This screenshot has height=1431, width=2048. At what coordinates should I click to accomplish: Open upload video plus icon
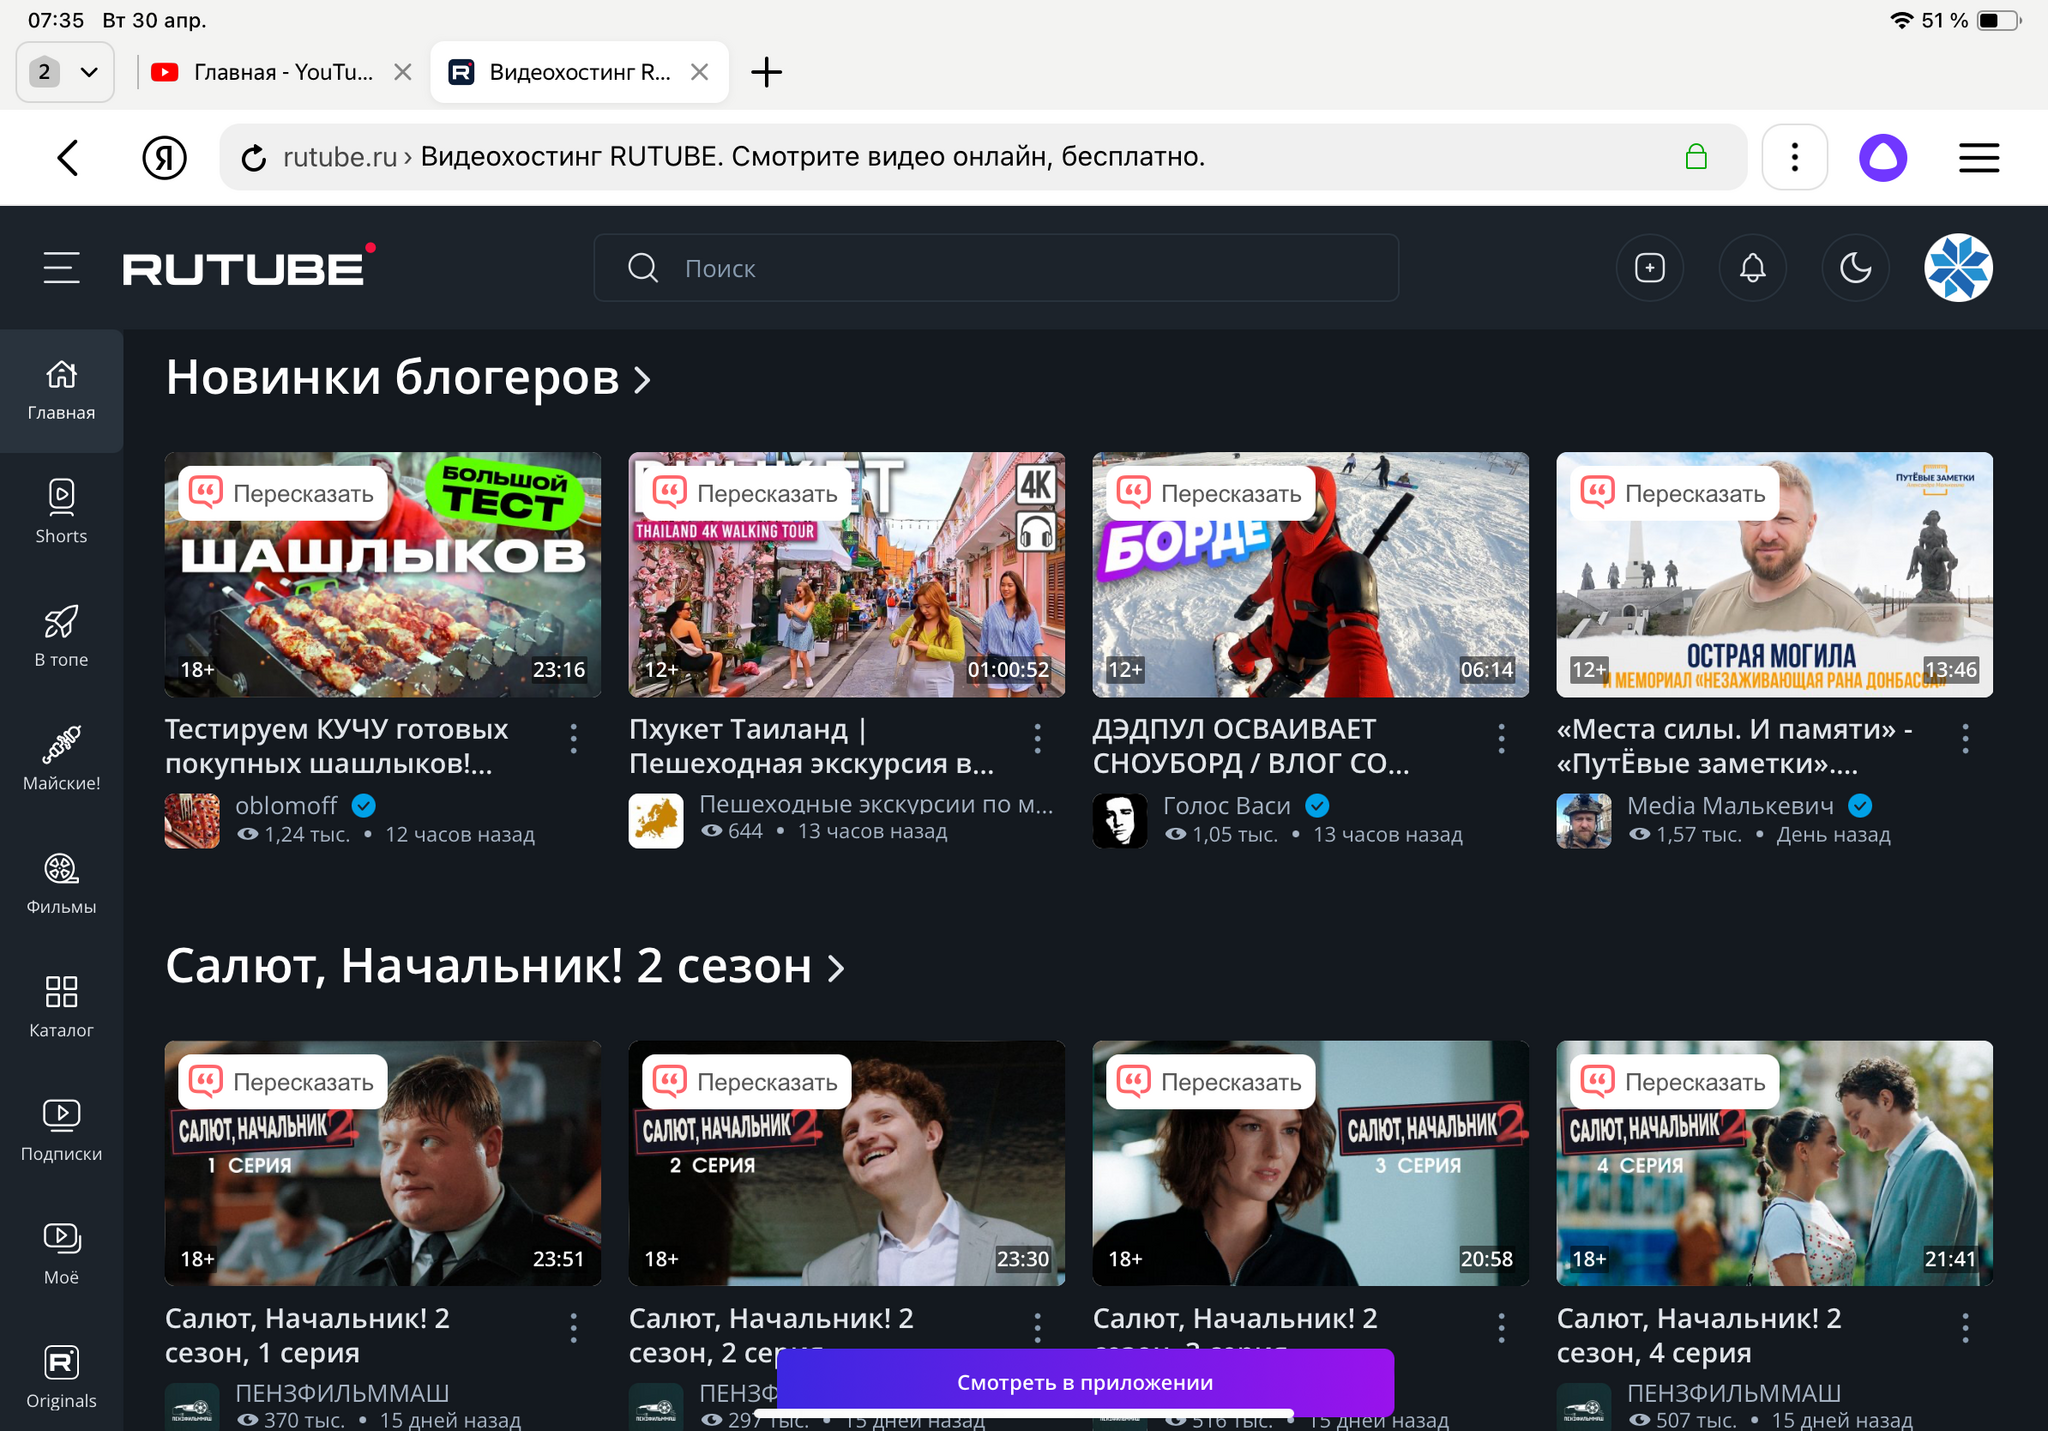point(1650,268)
